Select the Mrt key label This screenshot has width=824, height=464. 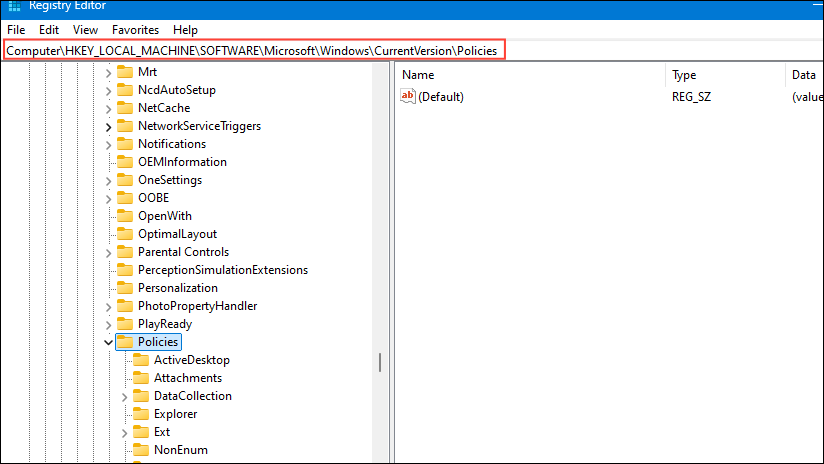[147, 71]
